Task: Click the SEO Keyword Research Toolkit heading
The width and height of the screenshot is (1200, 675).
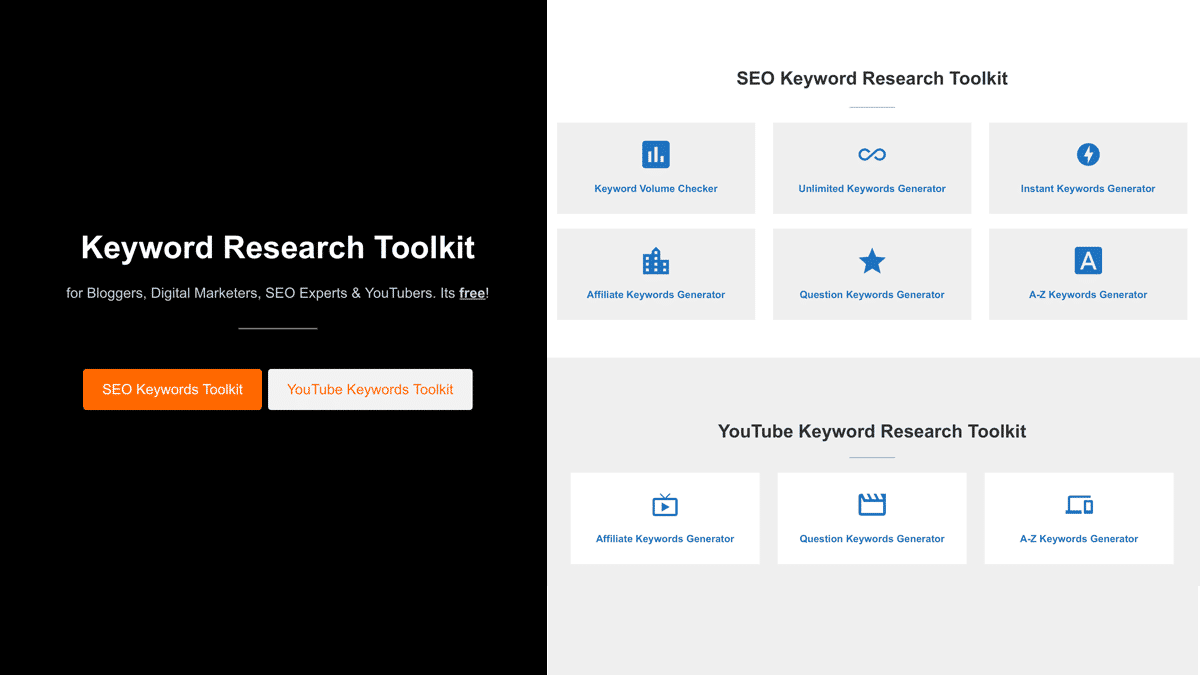Action: coord(872,78)
